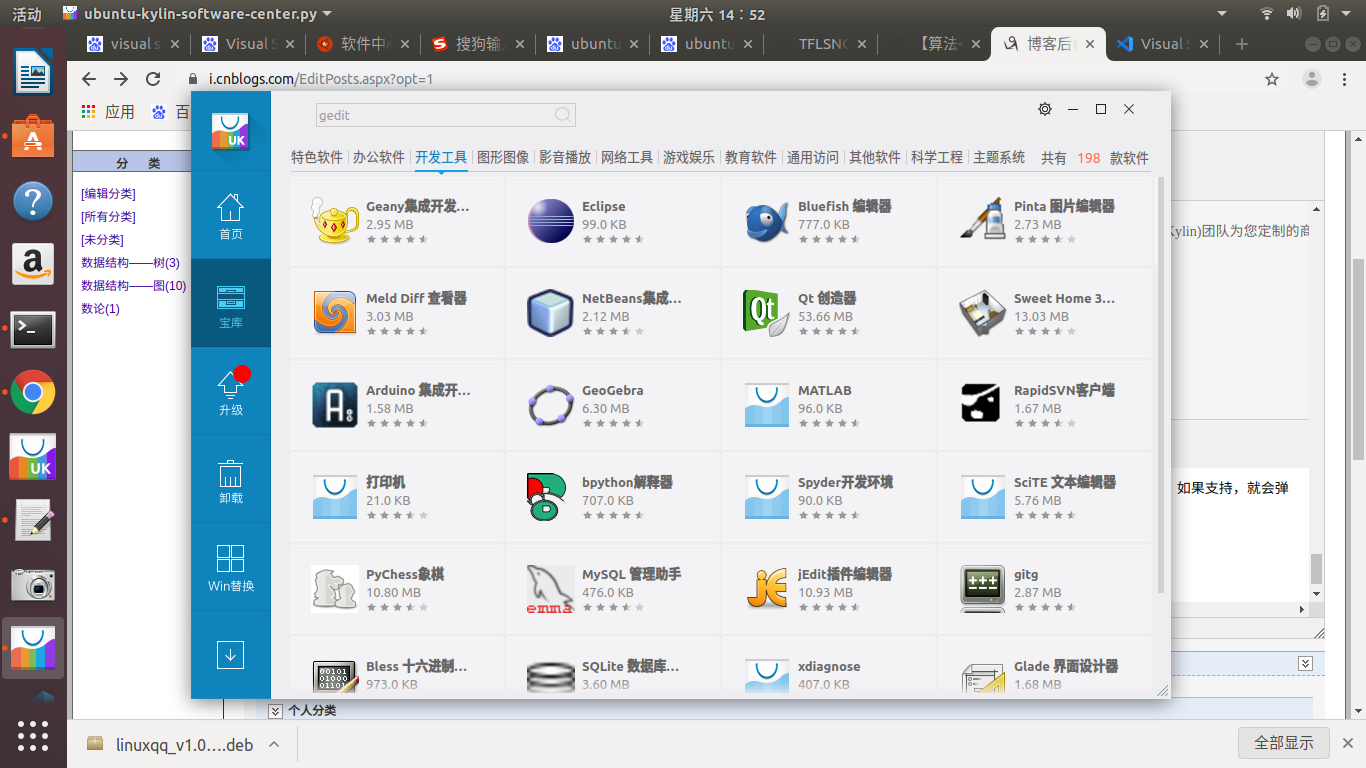Screen dimensions: 1366x768
Task: Switch to 游戏娱乐 category tab
Action: point(689,157)
